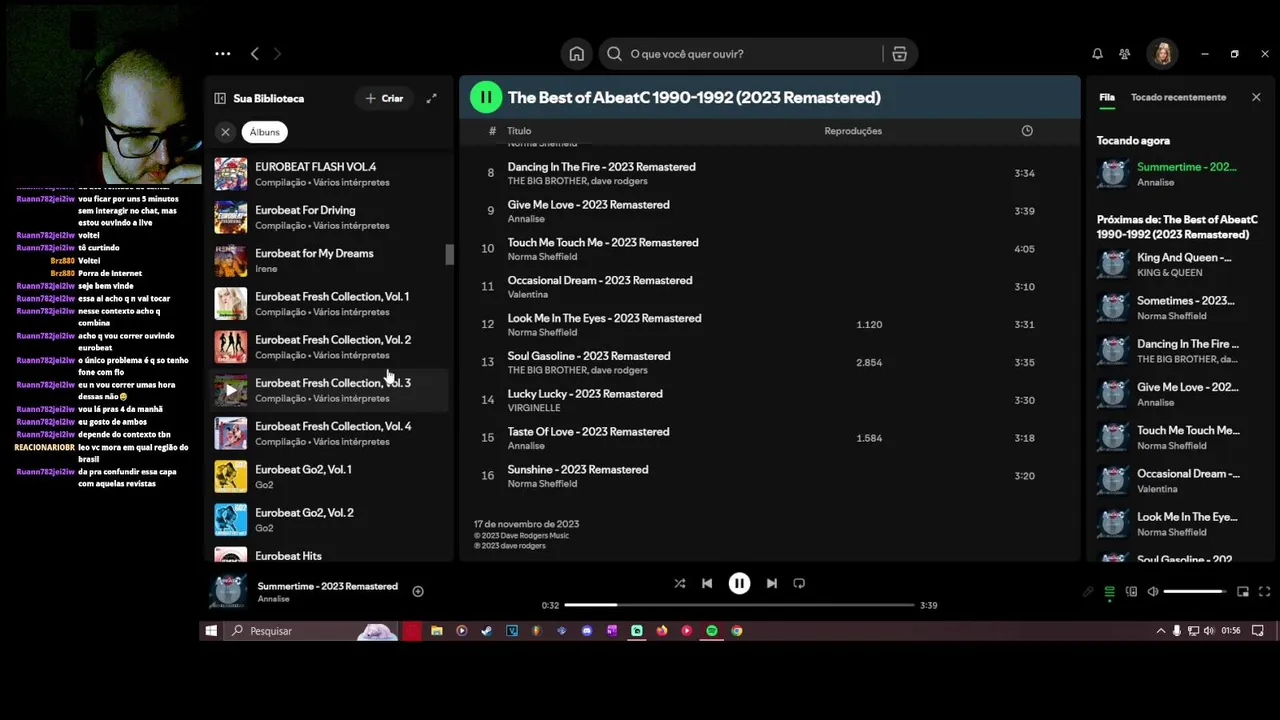The height and width of the screenshot is (720, 1280).
Task: Mute the volume speaker icon
Action: pos(1153,592)
